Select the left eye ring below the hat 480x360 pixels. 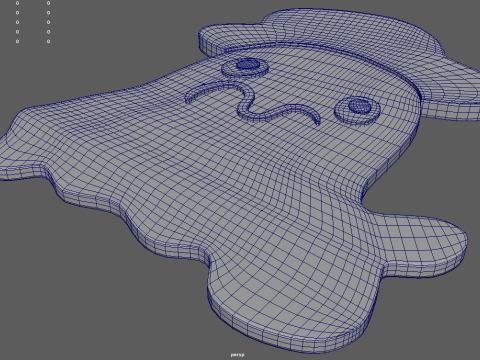245,68
